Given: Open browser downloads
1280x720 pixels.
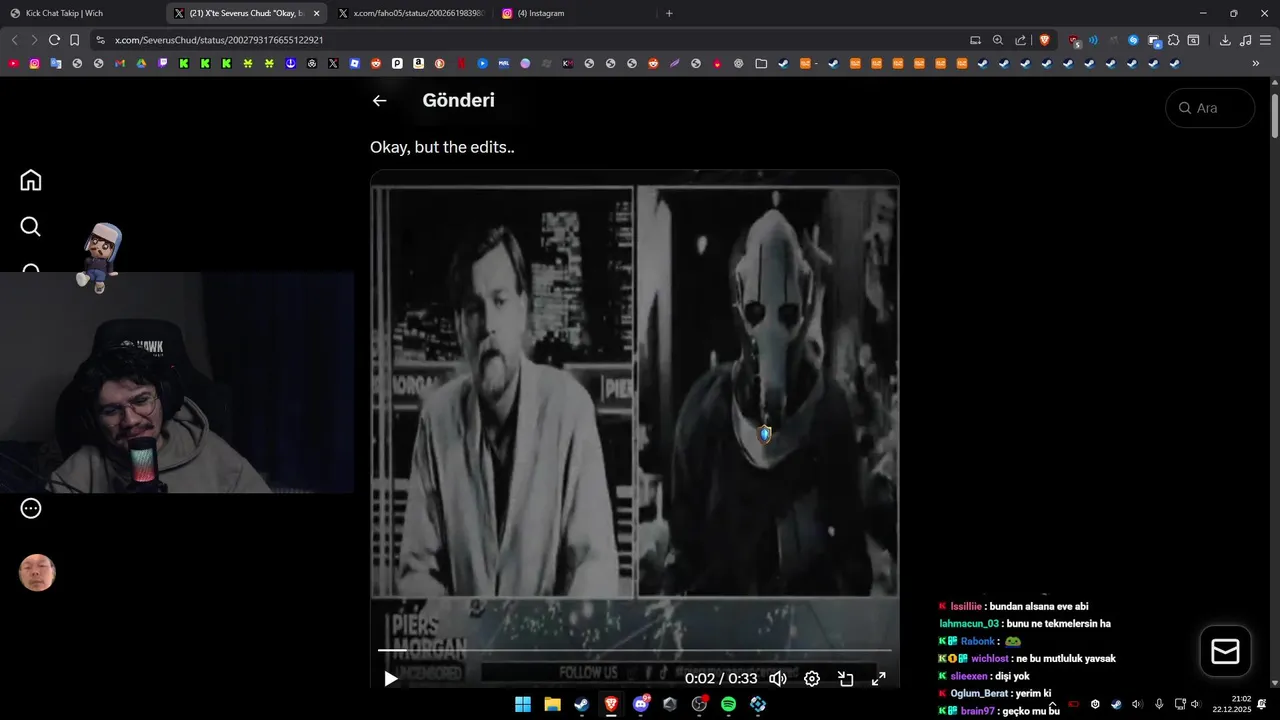Looking at the screenshot, I should pyautogui.click(x=1225, y=40).
